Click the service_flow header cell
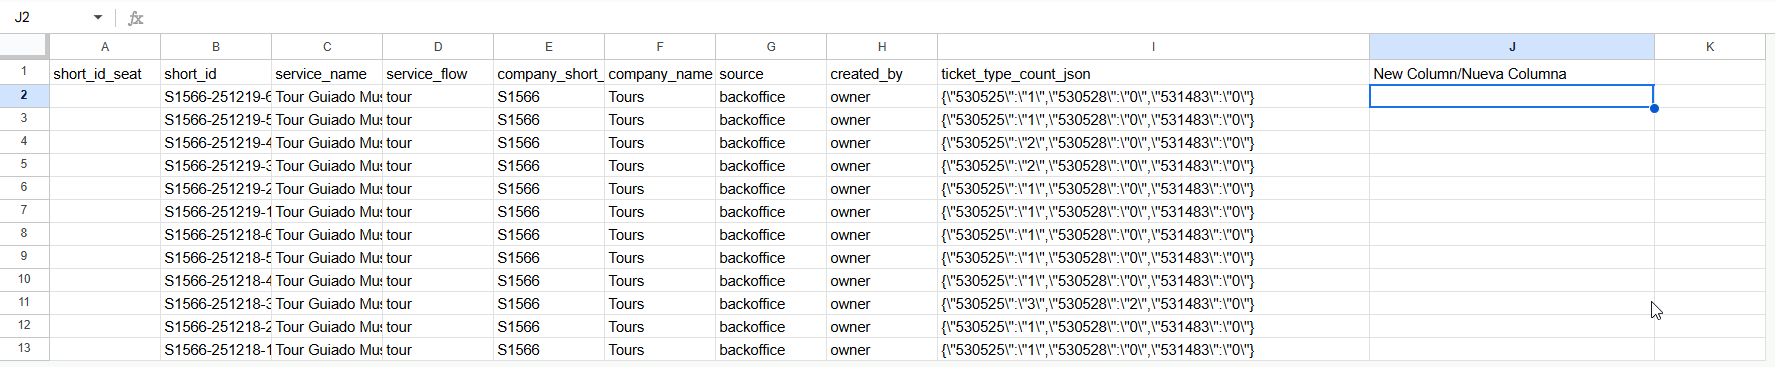The image size is (1775, 367). 438,73
